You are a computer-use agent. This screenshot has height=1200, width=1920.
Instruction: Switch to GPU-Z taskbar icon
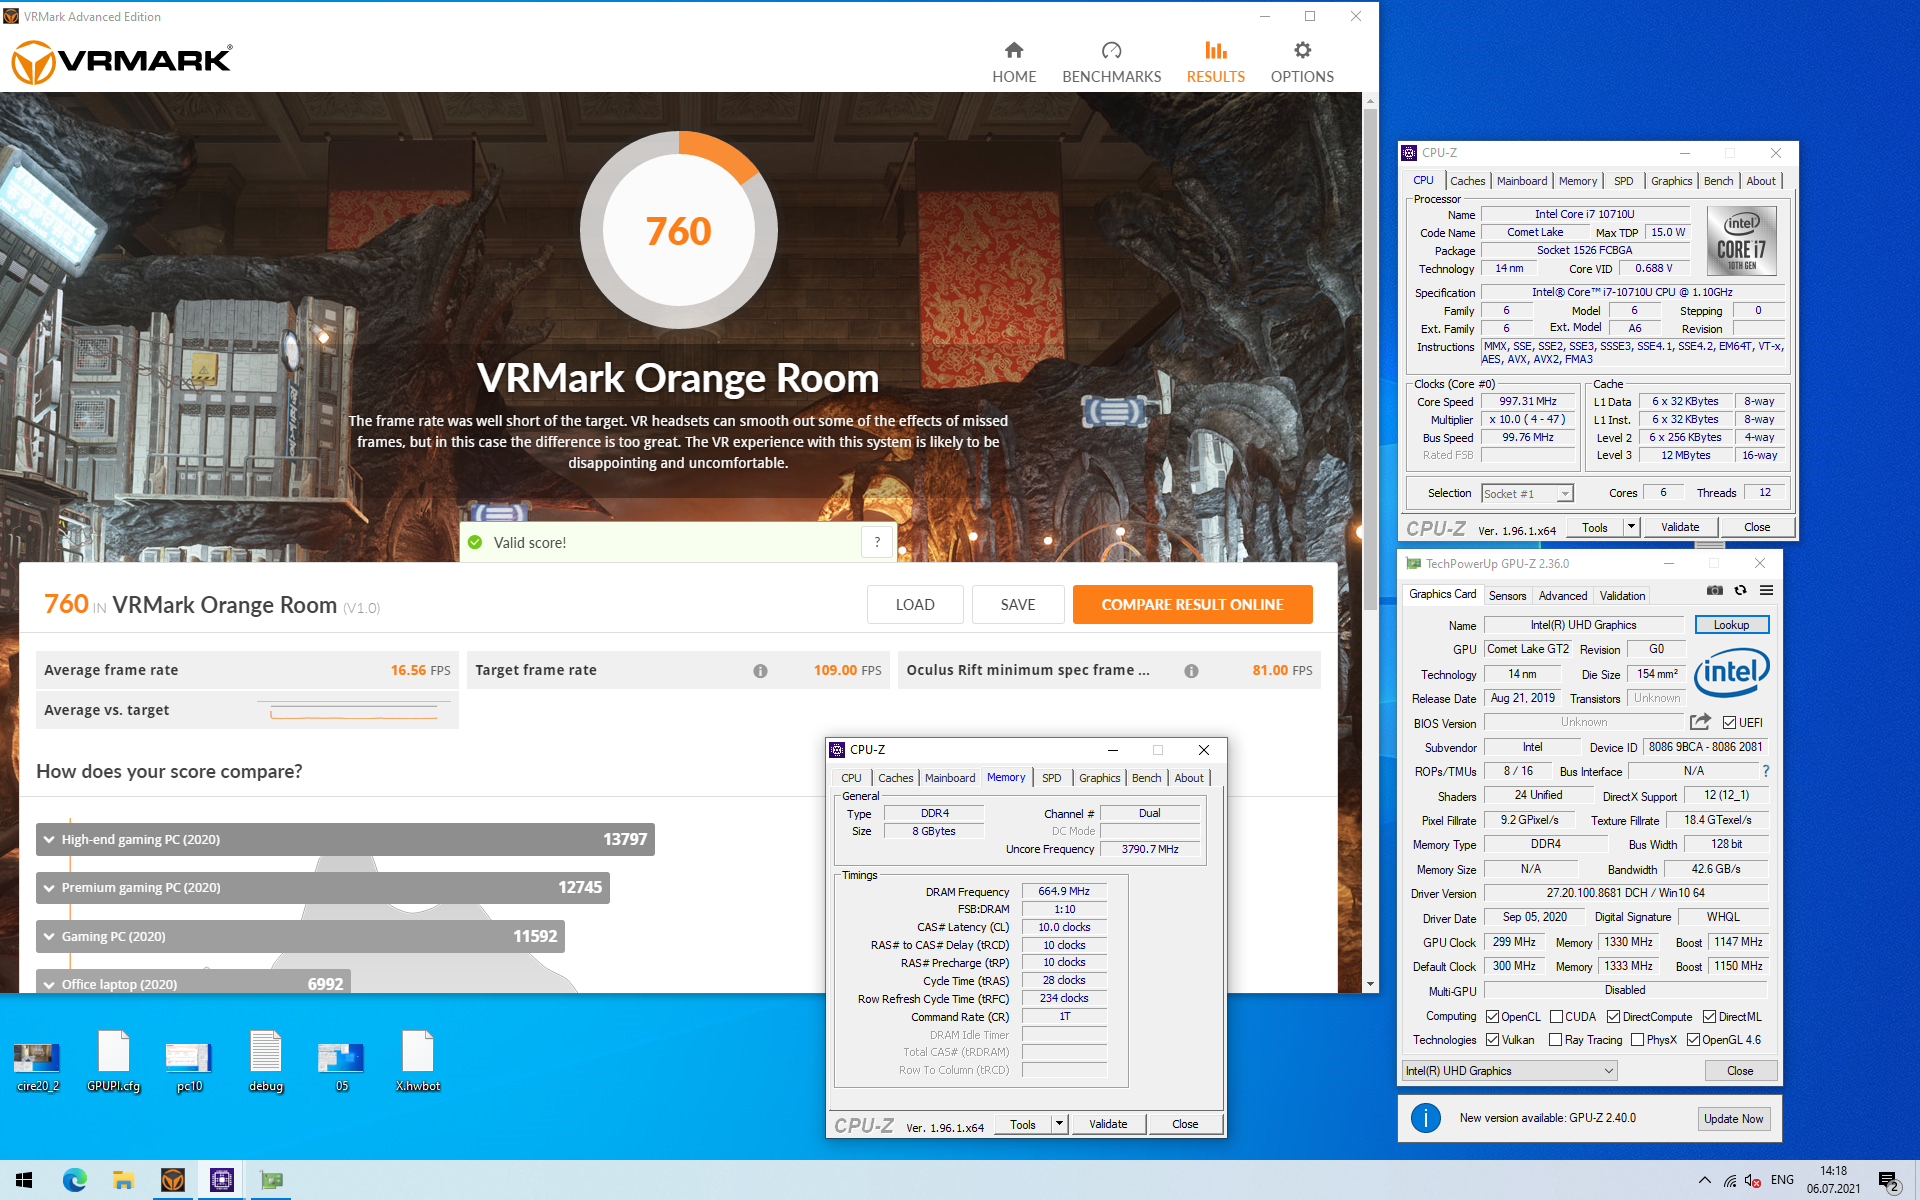click(x=270, y=1180)
